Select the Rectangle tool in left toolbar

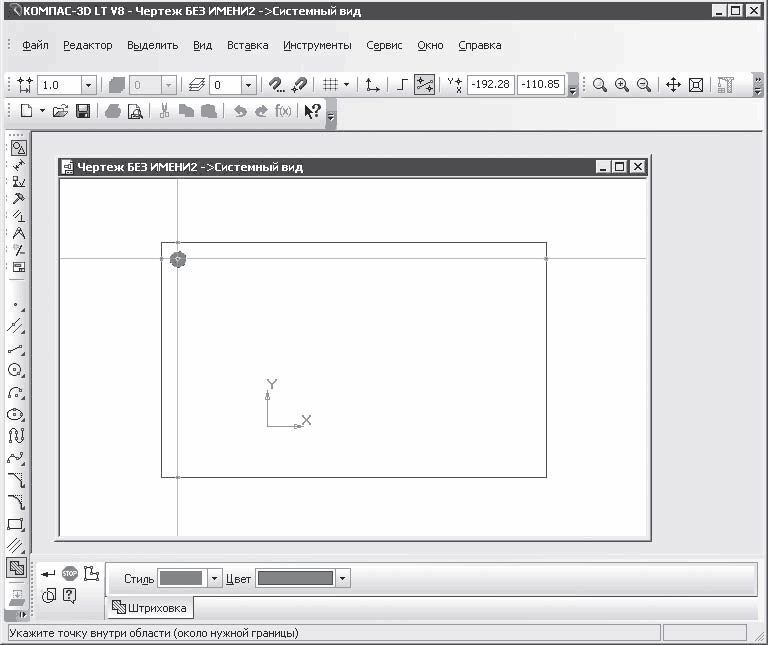pos(15,524)
